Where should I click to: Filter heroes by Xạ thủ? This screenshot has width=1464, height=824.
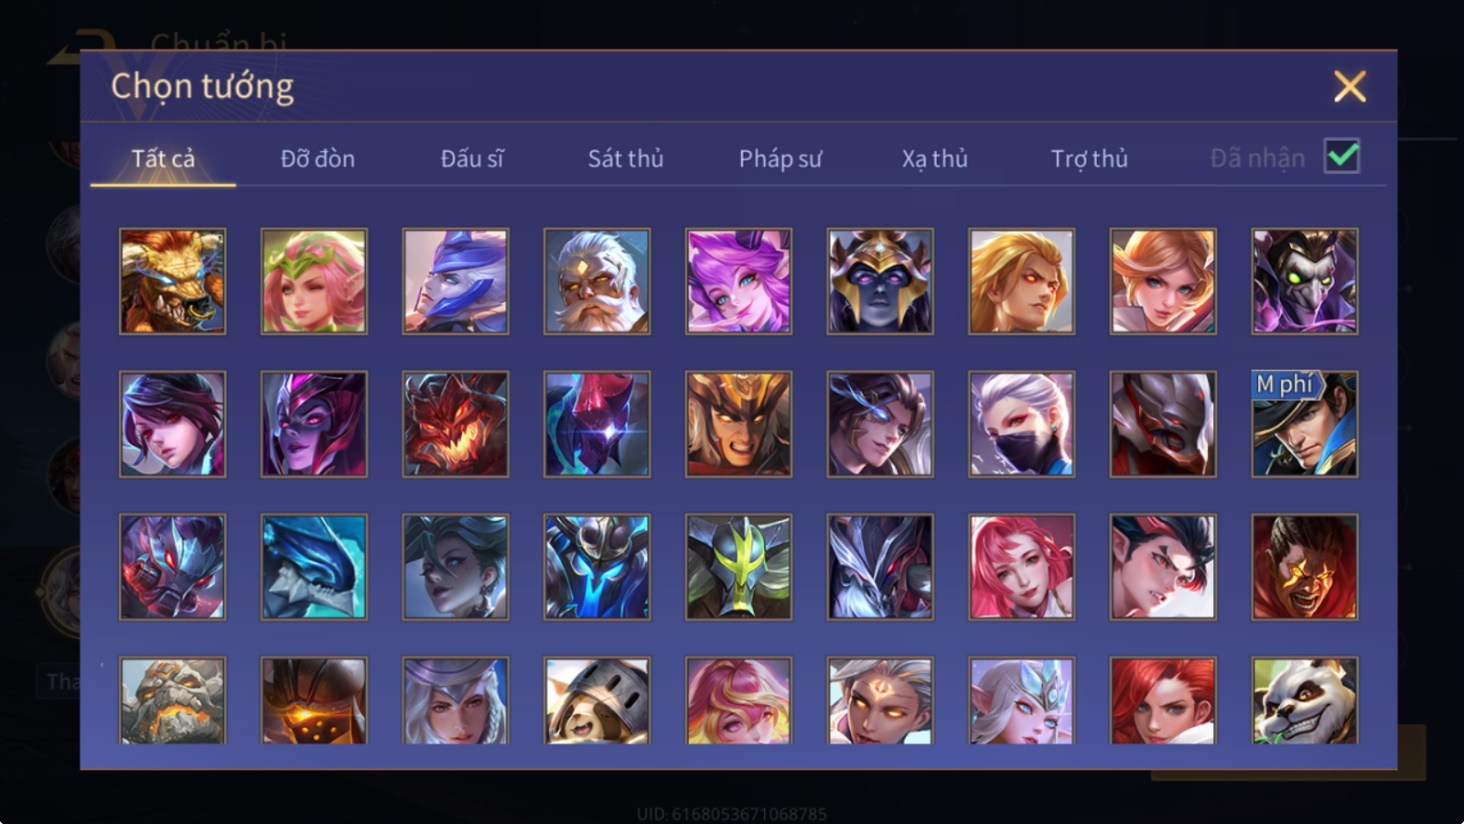tap(934, 158)
